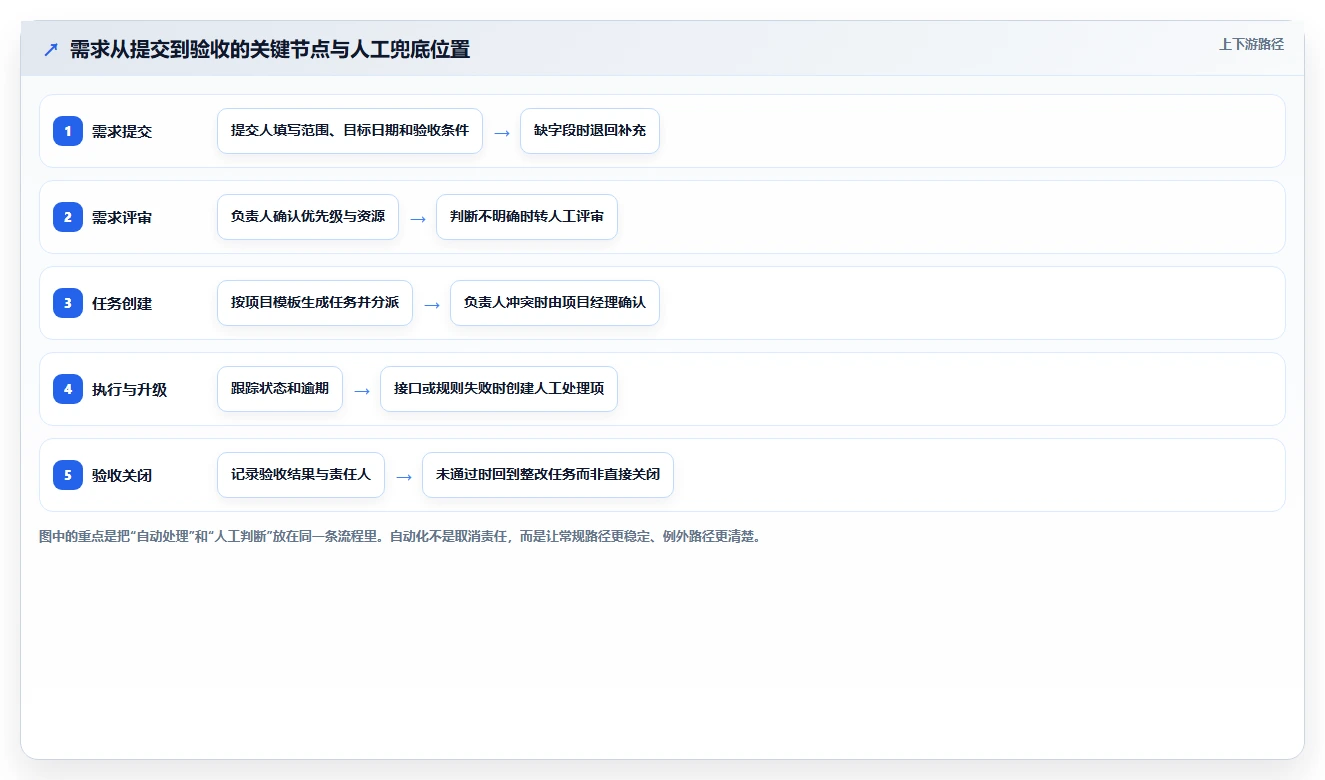This screenshot has height=780, width=1325.
Task: Click the number 4 step badge
Action: pyautogui.click(x=68, y=389)
